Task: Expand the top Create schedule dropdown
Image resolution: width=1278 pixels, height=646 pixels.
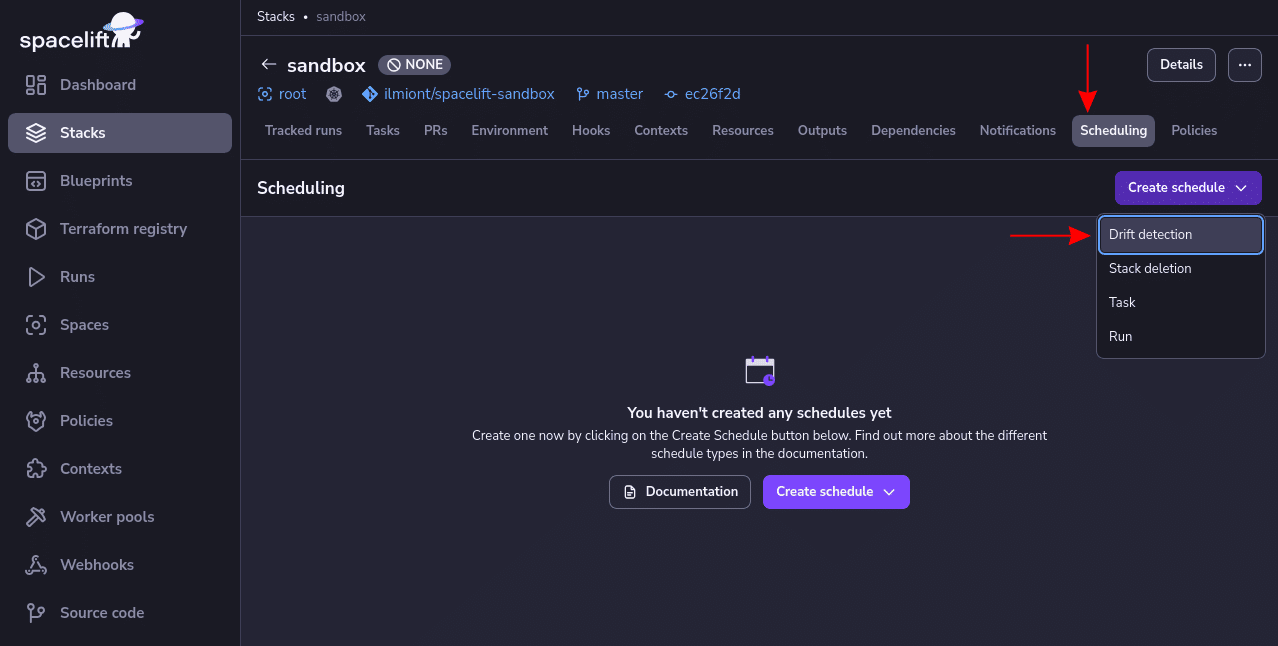Action: pyautogui.click(x=1188, y=187)
